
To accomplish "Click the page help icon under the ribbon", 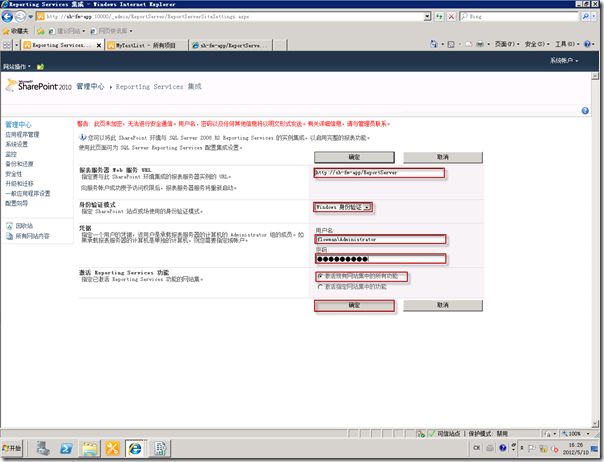I will click(585, 111).
